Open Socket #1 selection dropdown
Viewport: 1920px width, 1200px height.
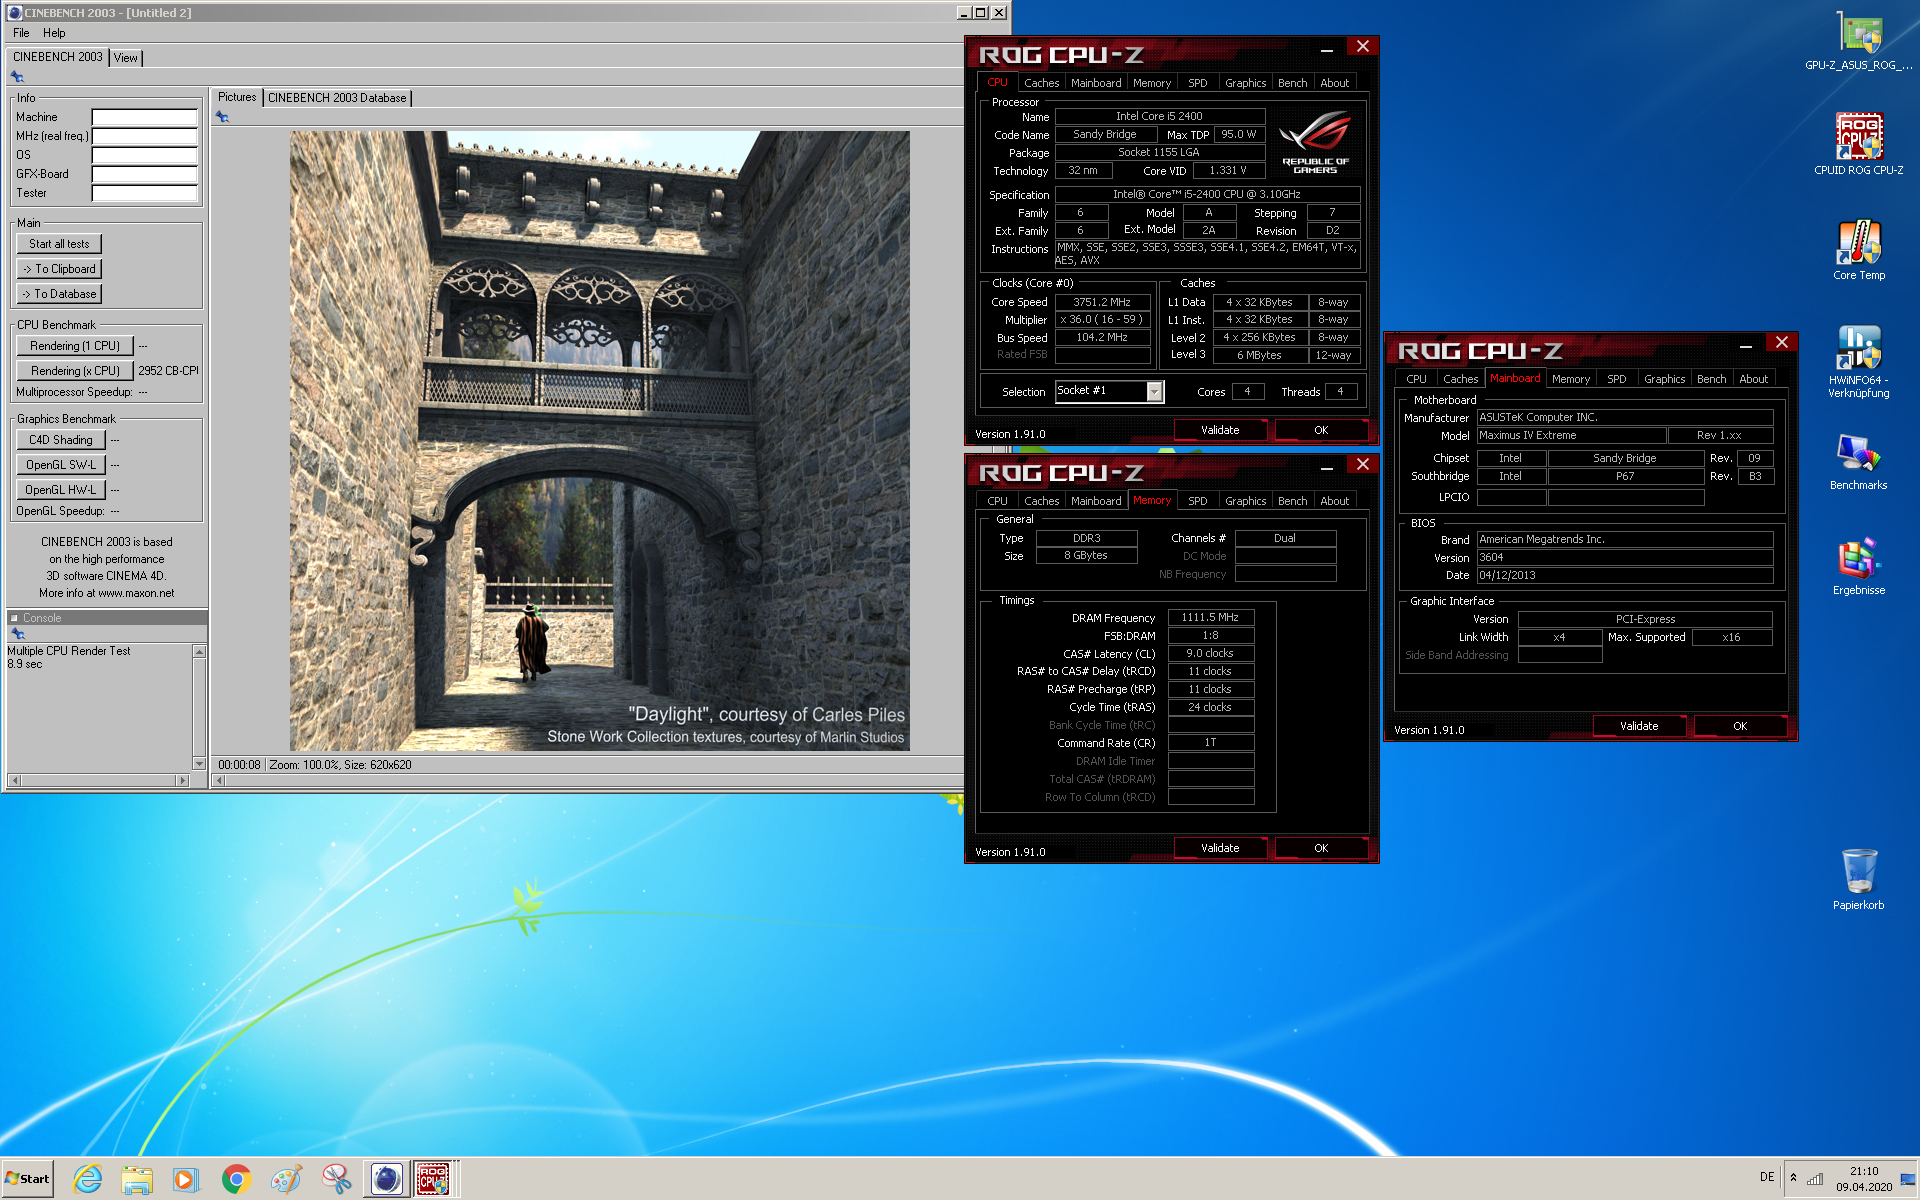tap(1155, 391)
